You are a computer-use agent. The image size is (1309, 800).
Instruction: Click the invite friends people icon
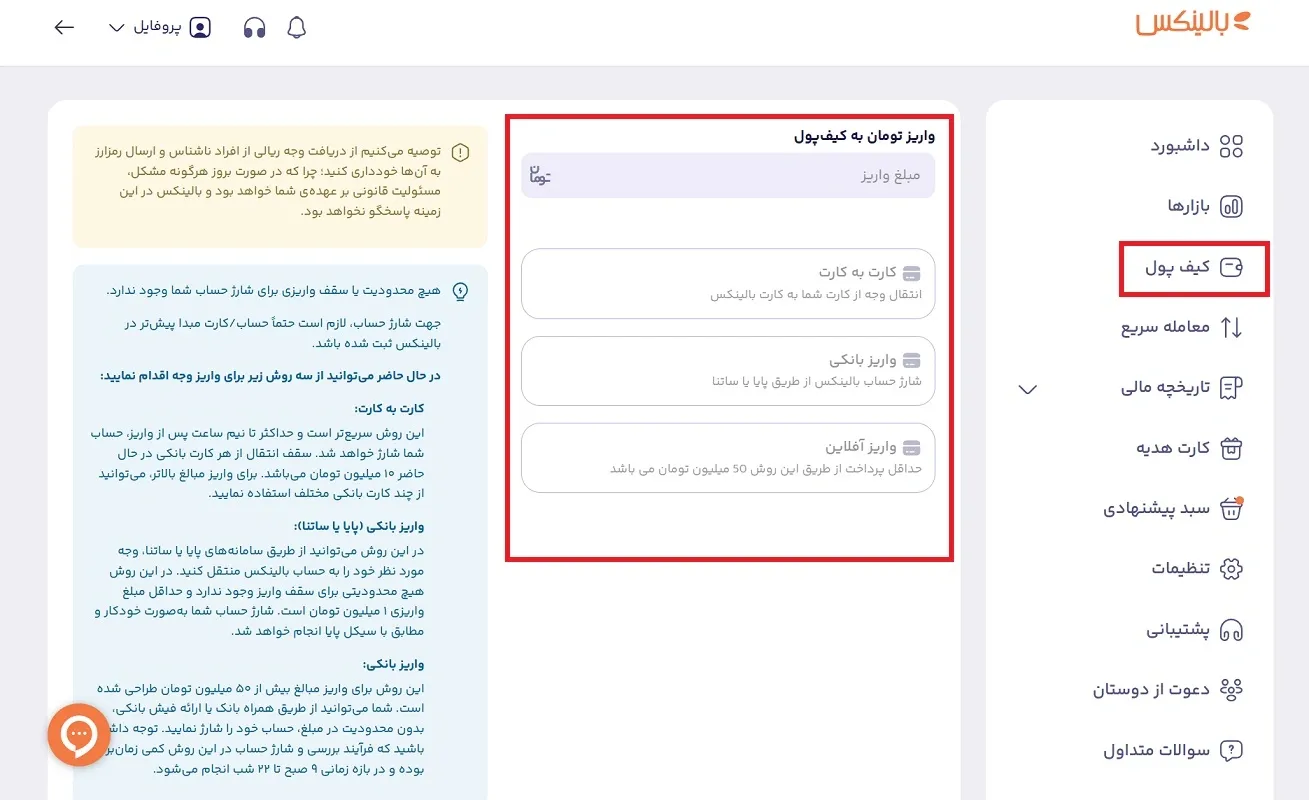1232,689
